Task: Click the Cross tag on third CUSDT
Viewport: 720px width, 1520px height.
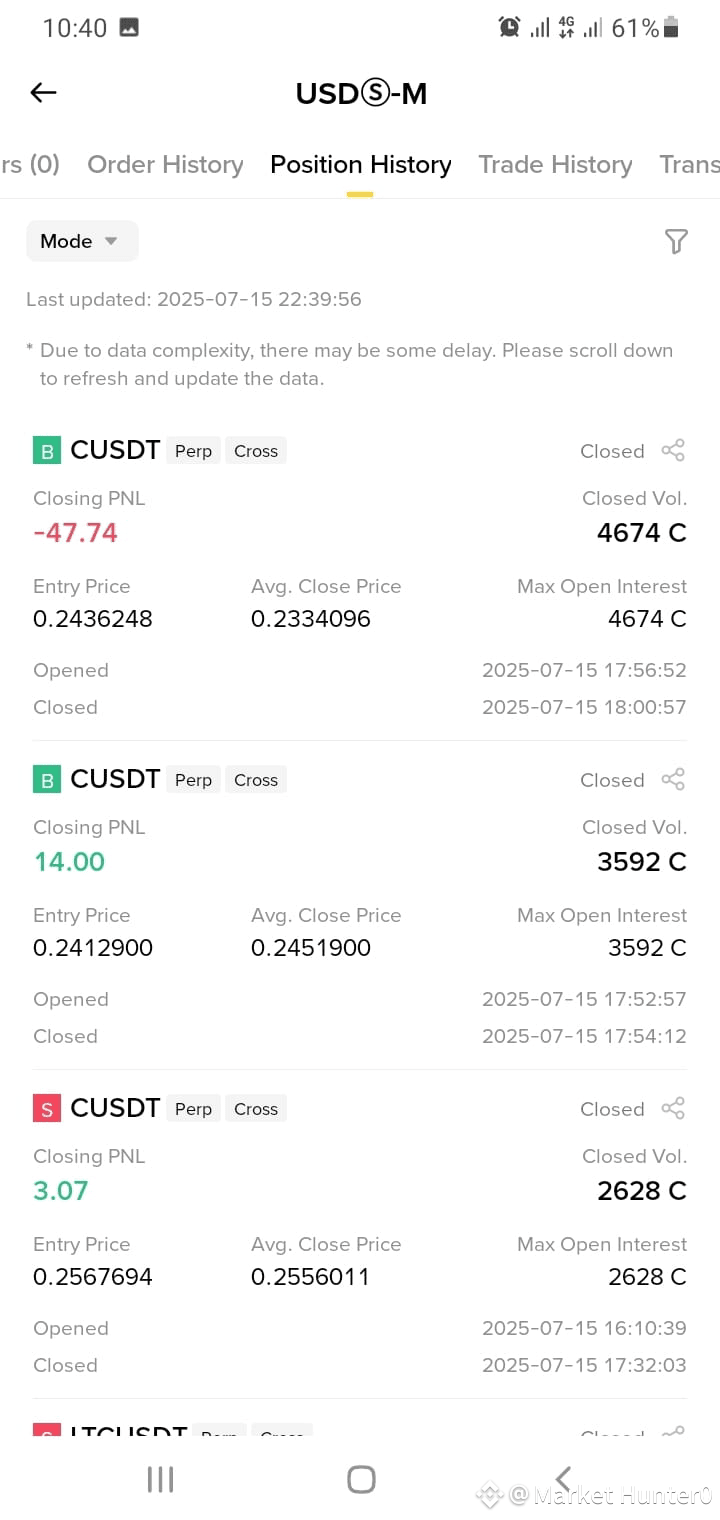Action: pyautogui.click(x=256, y=1109)
